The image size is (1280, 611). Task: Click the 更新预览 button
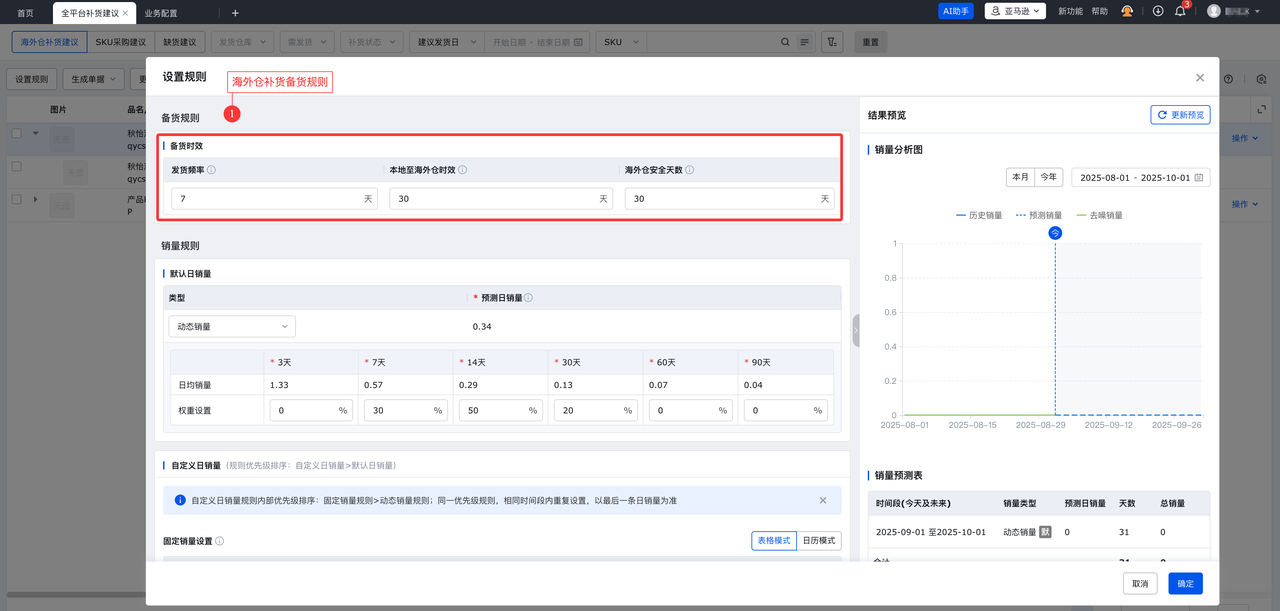(x=1180, y=115)
